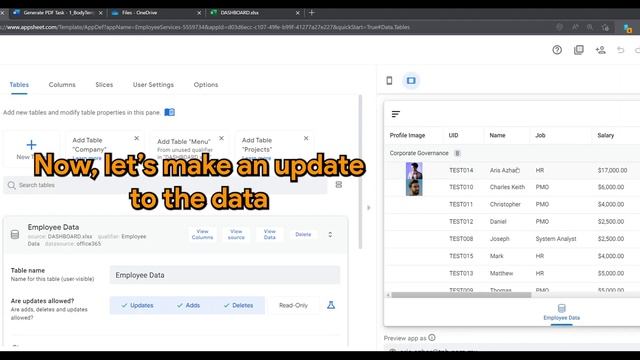Click the Profile Image column header

click(407, 135)
